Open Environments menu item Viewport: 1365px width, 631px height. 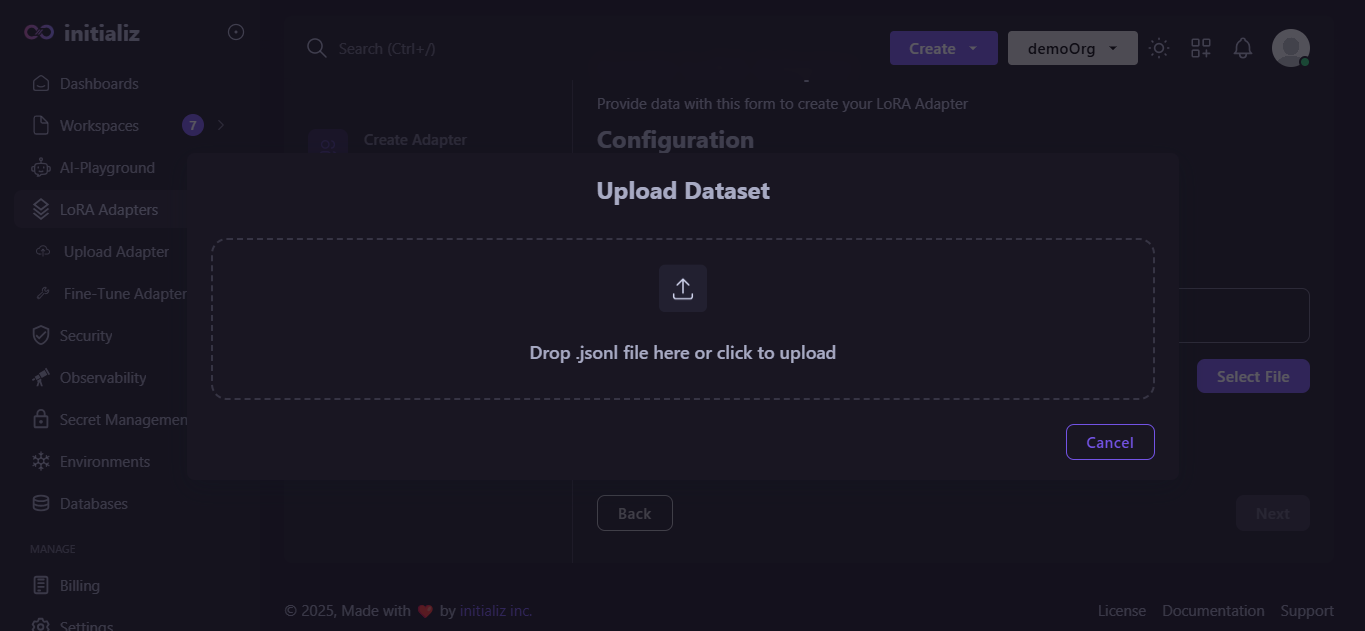(x=105, y=462)
